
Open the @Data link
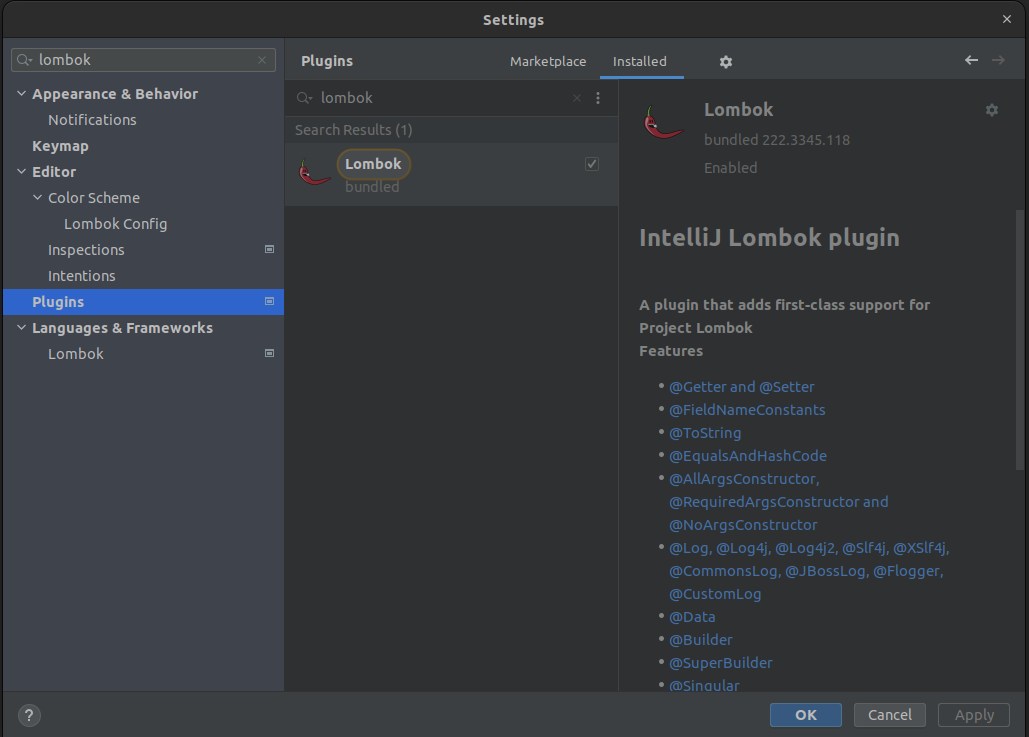(692, 617)
